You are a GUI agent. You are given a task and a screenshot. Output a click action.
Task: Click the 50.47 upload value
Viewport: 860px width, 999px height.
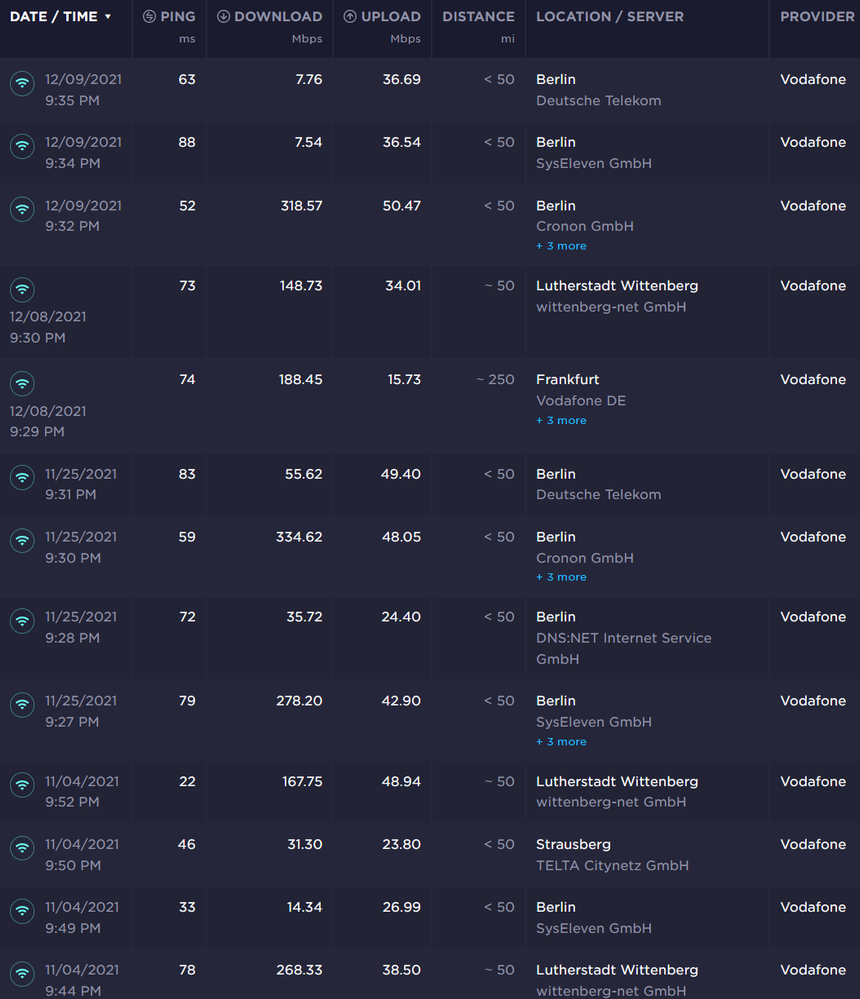coord(402,206)
